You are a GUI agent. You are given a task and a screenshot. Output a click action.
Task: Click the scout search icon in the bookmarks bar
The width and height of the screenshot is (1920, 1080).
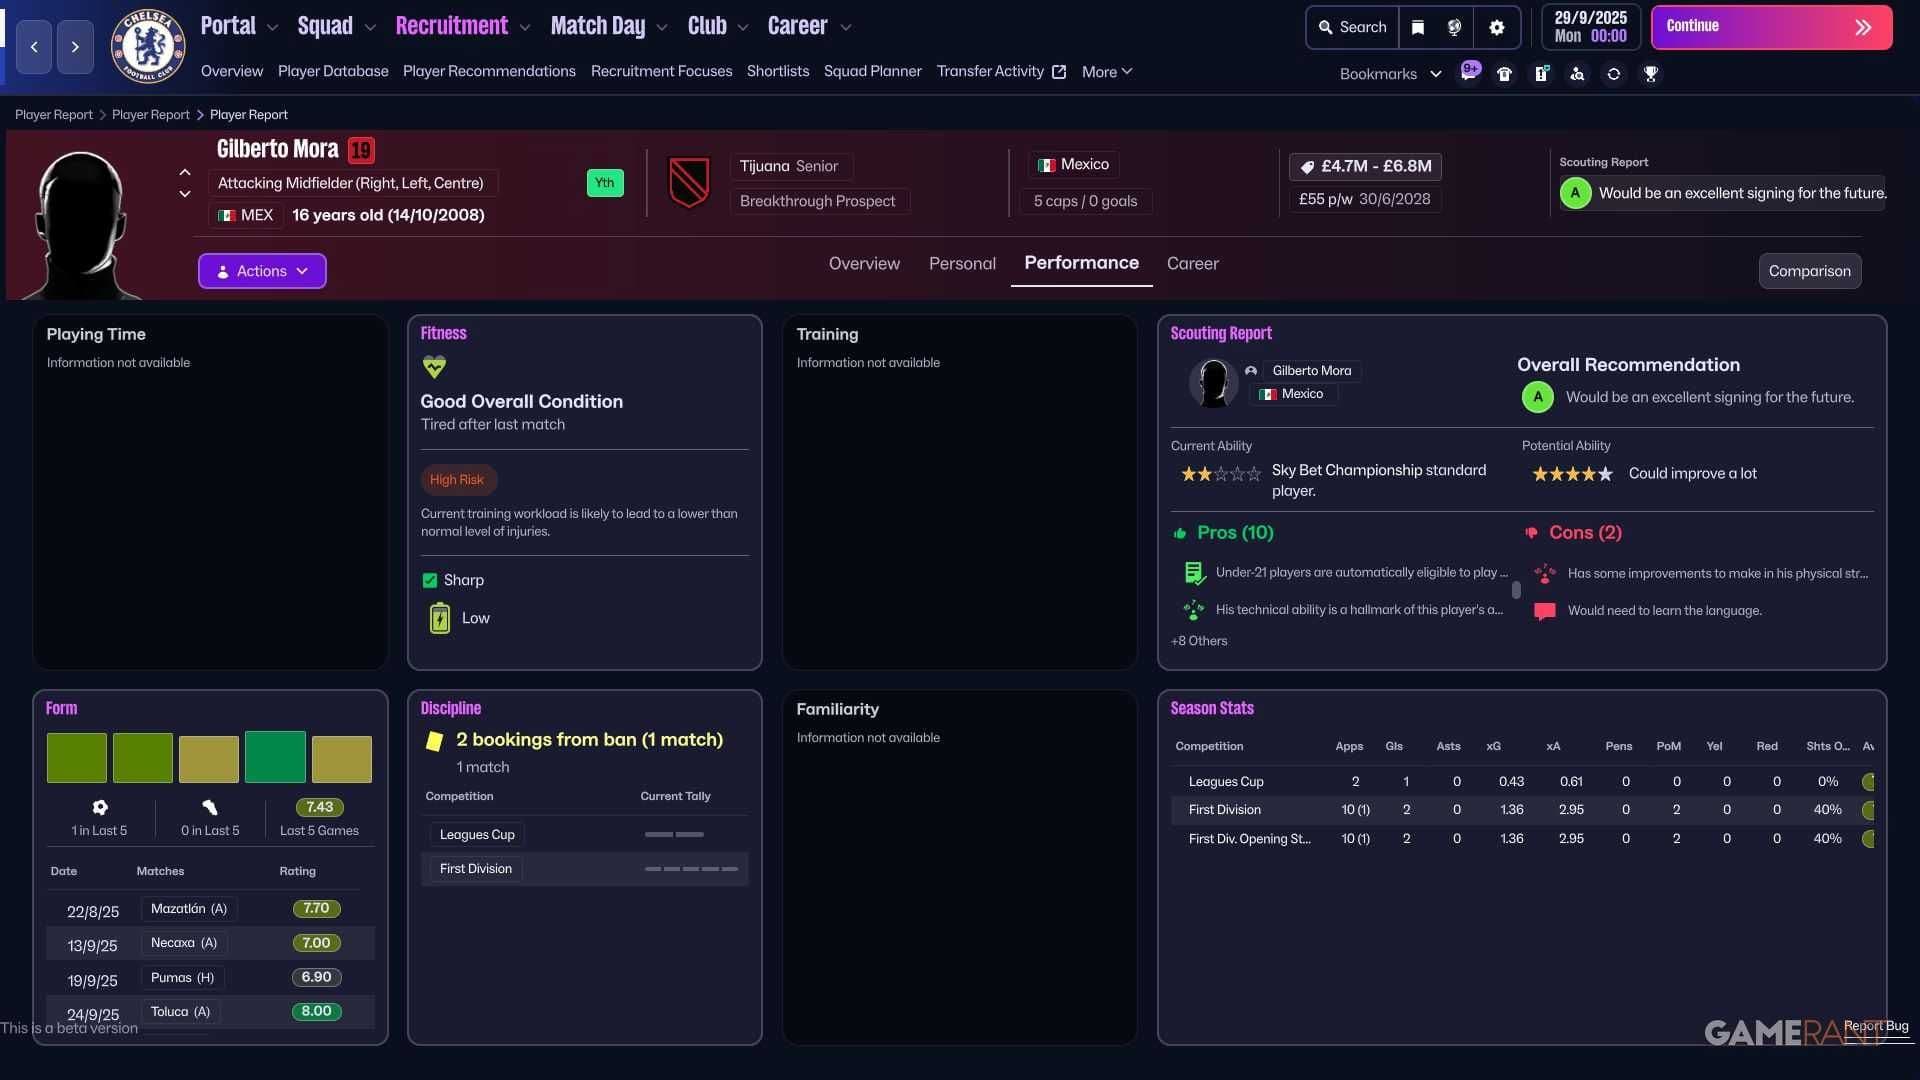[x=1577, y=74]
